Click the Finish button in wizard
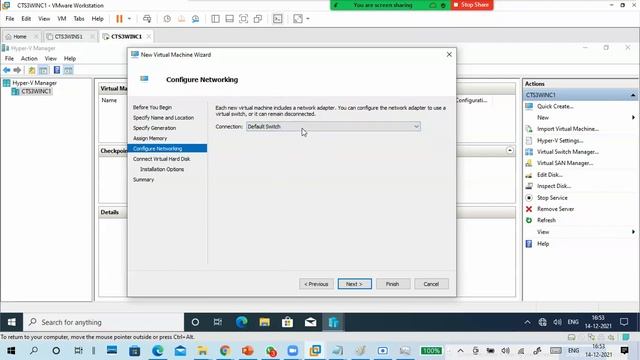The width and height of the screenshot is (640, 360). (393, 284)
